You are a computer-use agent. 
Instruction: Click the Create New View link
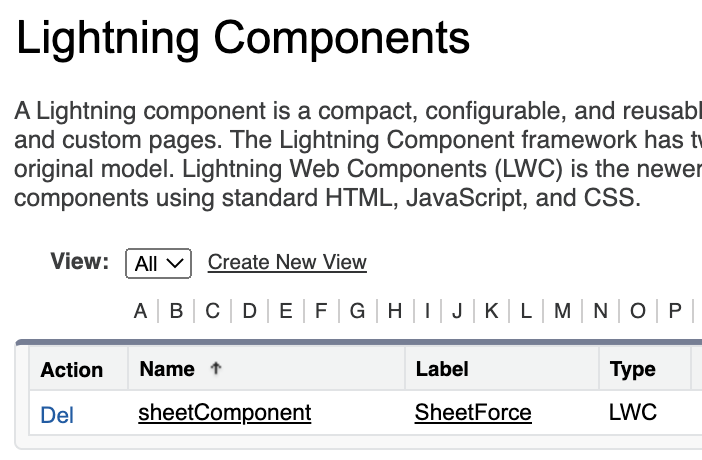coord(287,262)
